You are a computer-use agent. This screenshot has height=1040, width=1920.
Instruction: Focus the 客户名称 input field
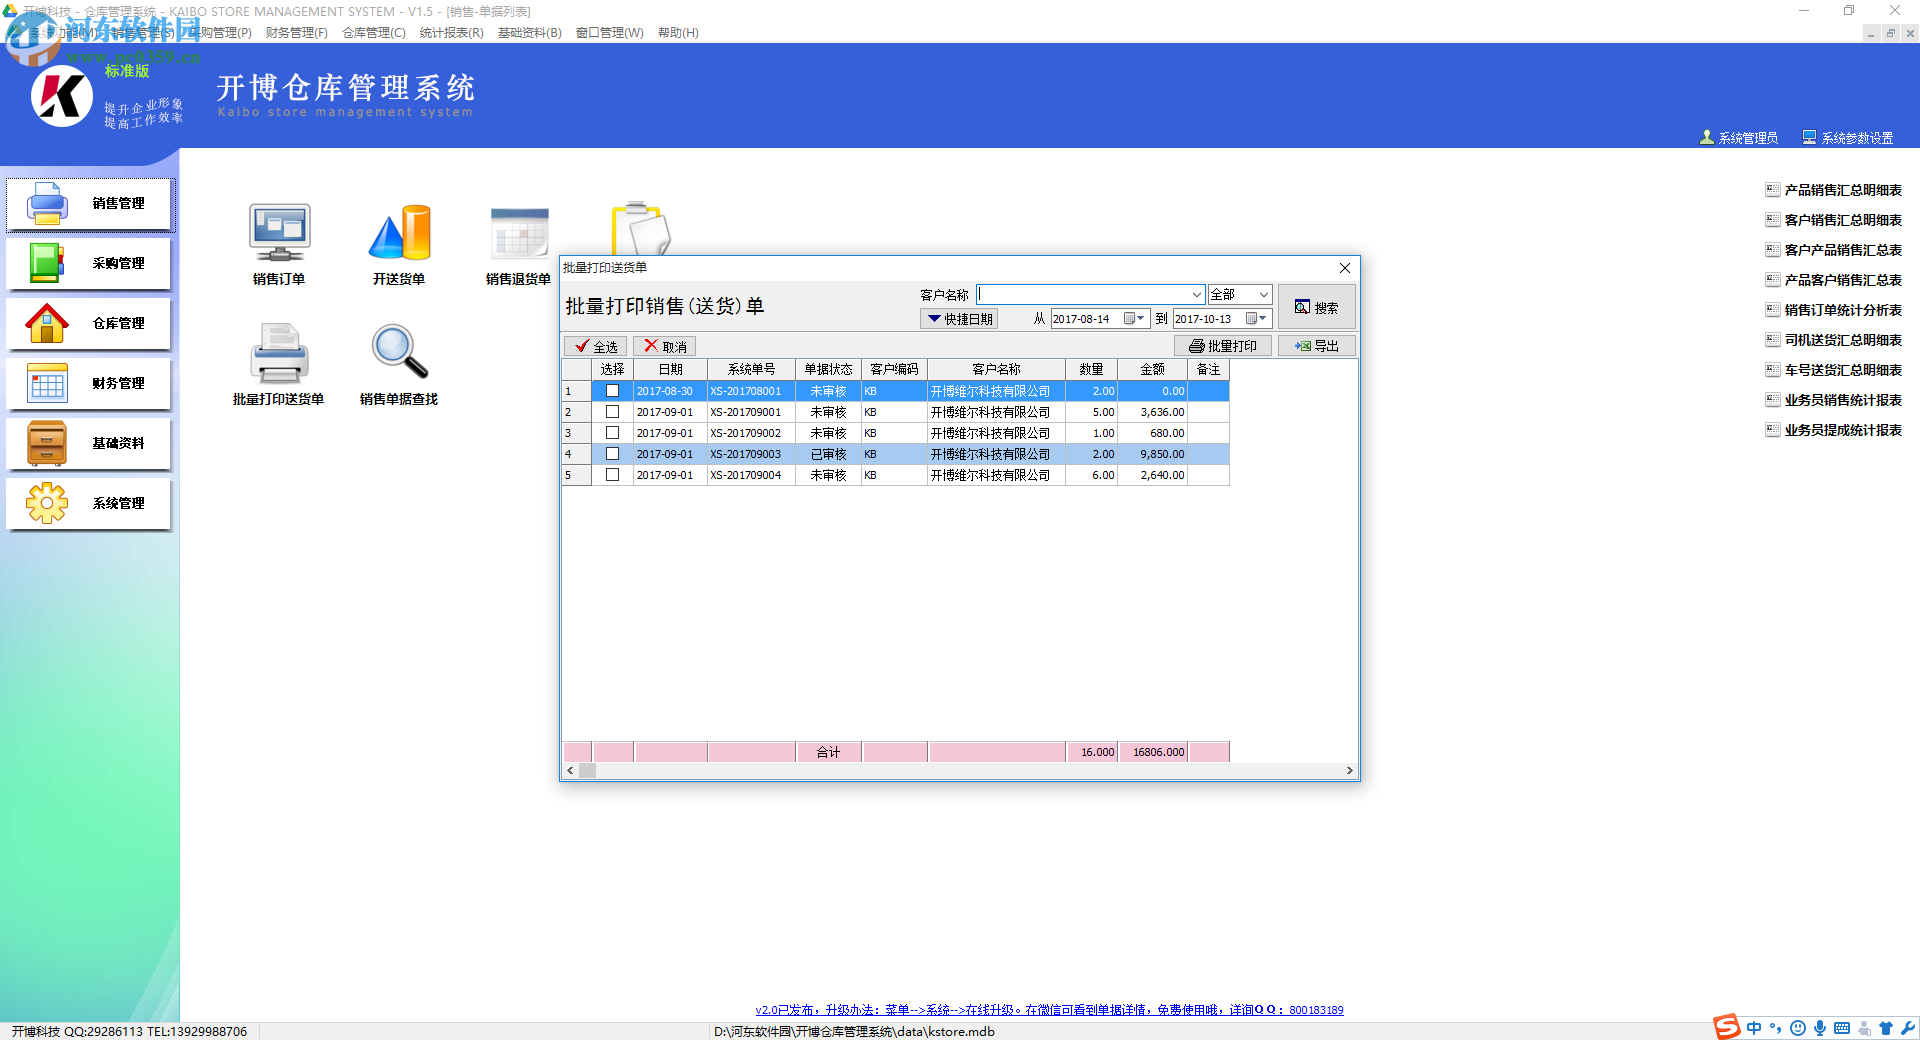1083,294
